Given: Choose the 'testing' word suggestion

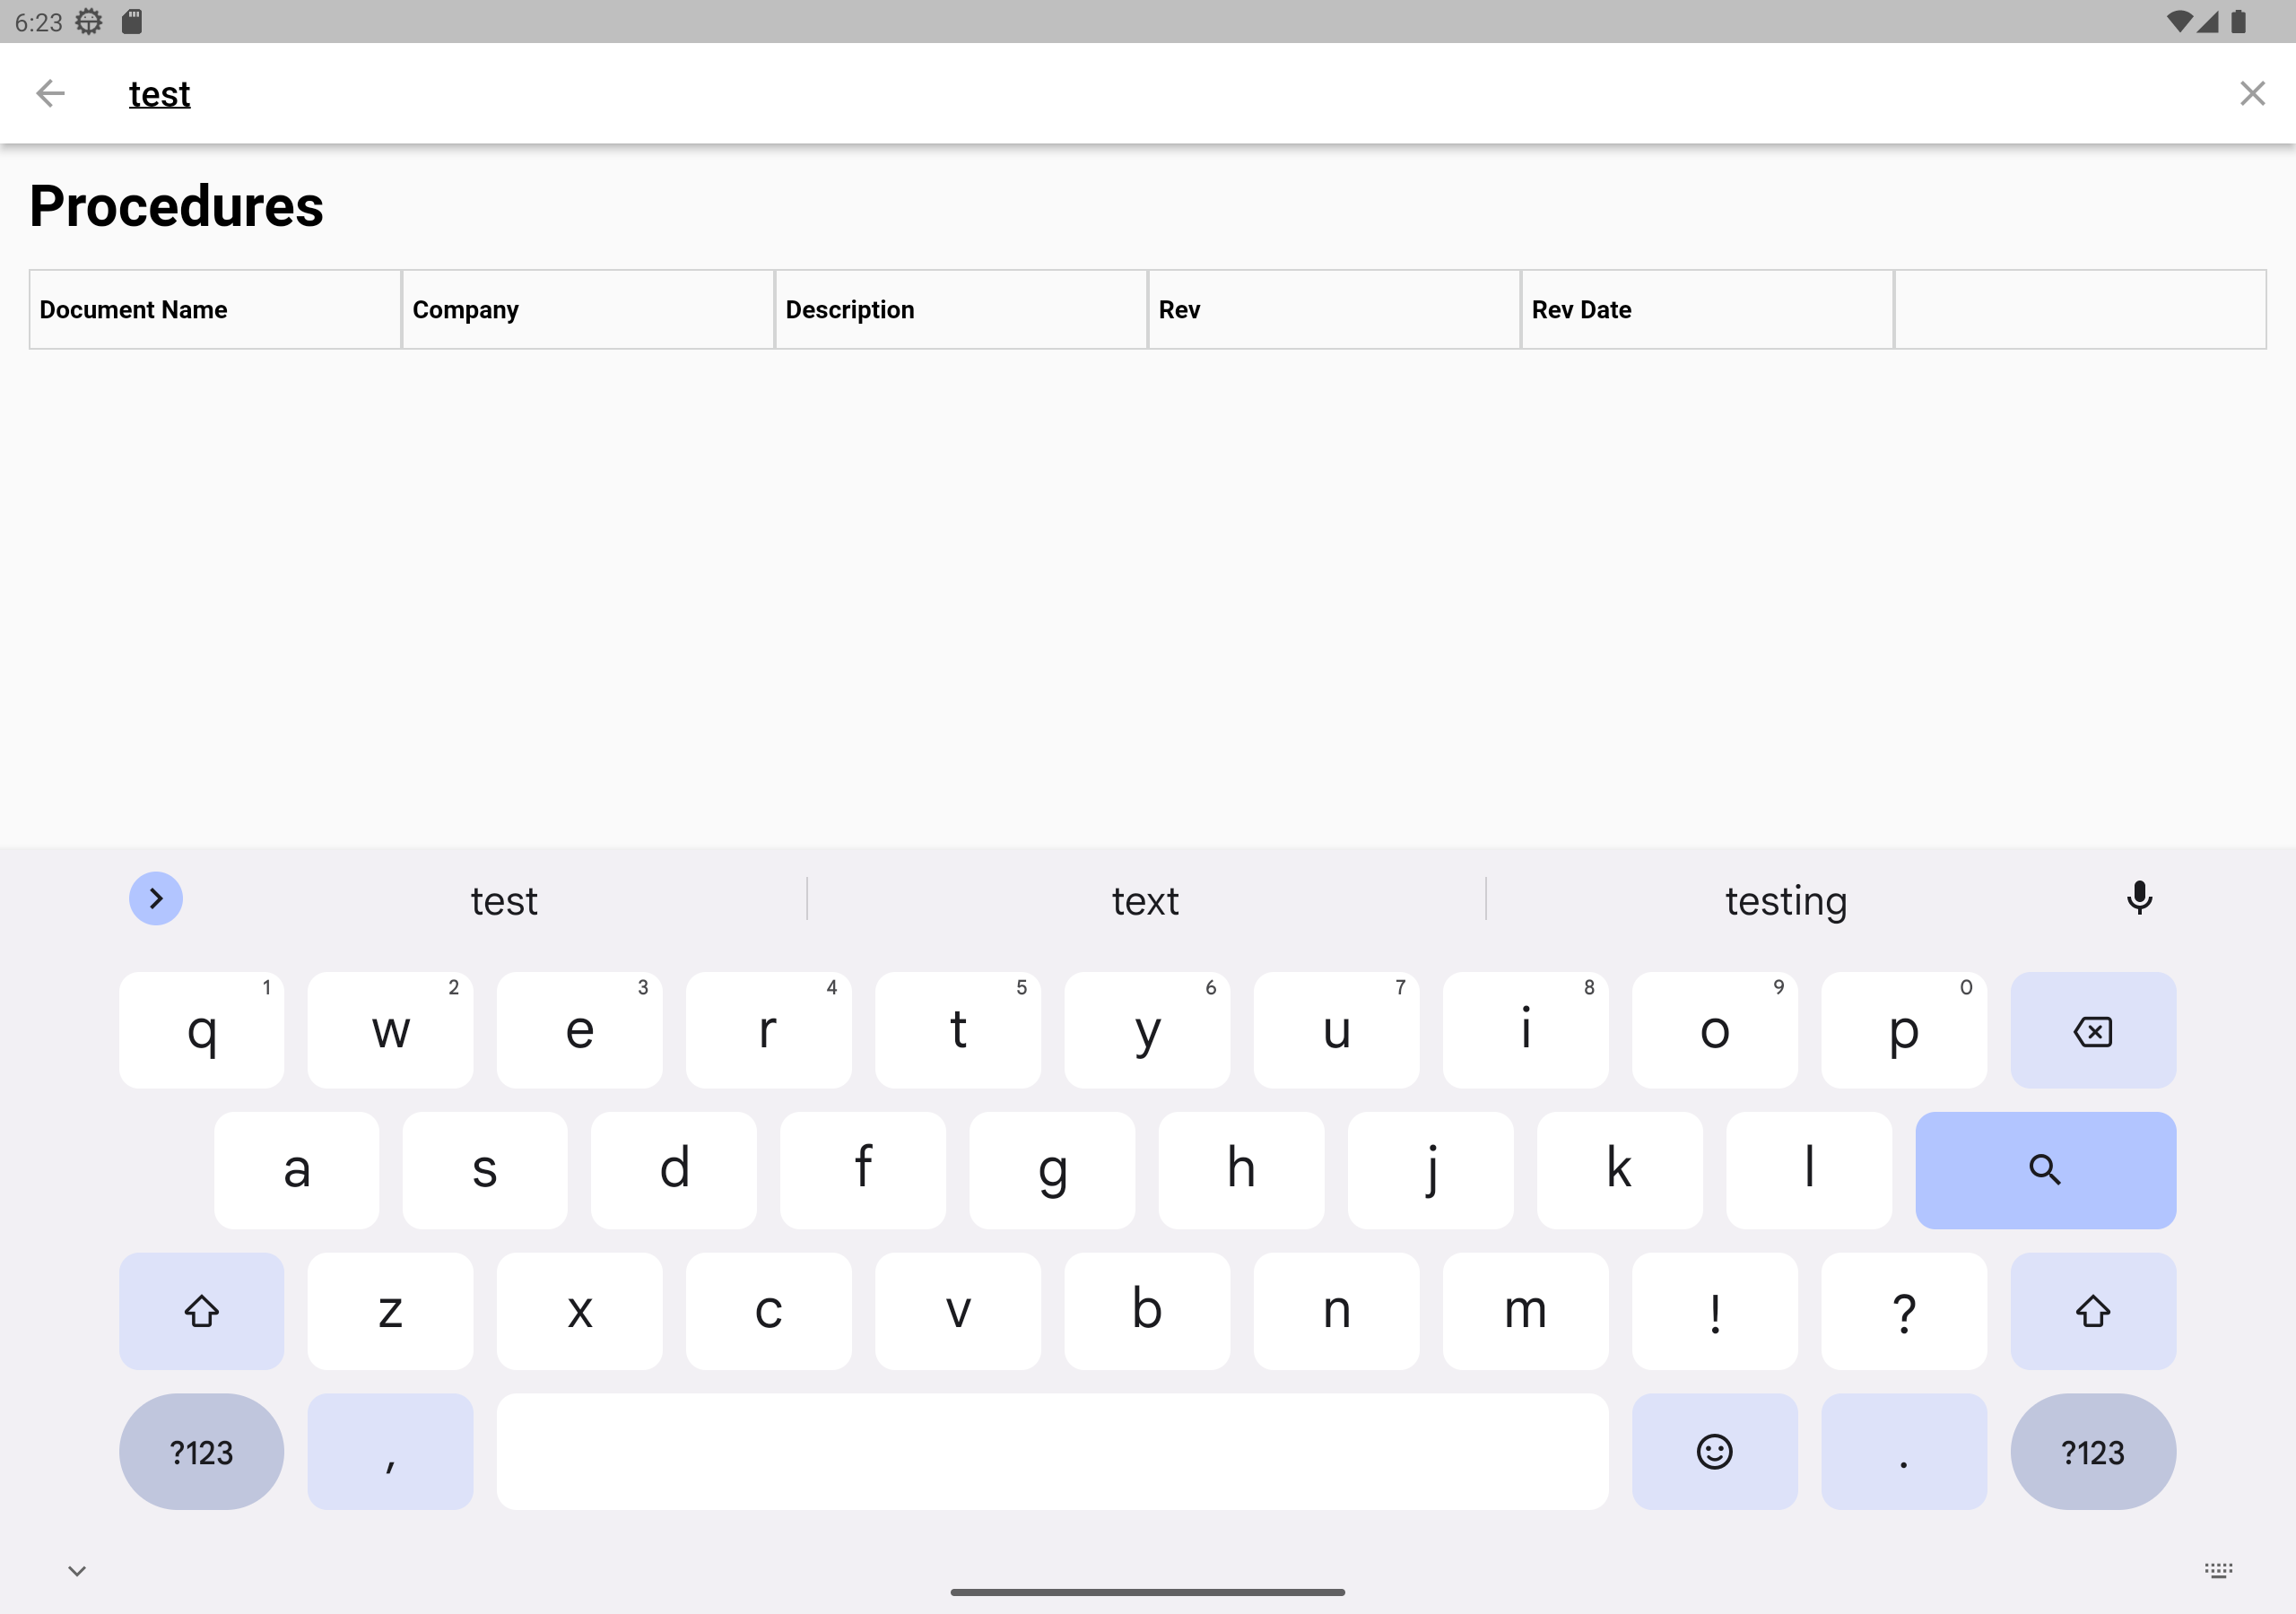Looking at the screenshot, I should click(1785, 901).
